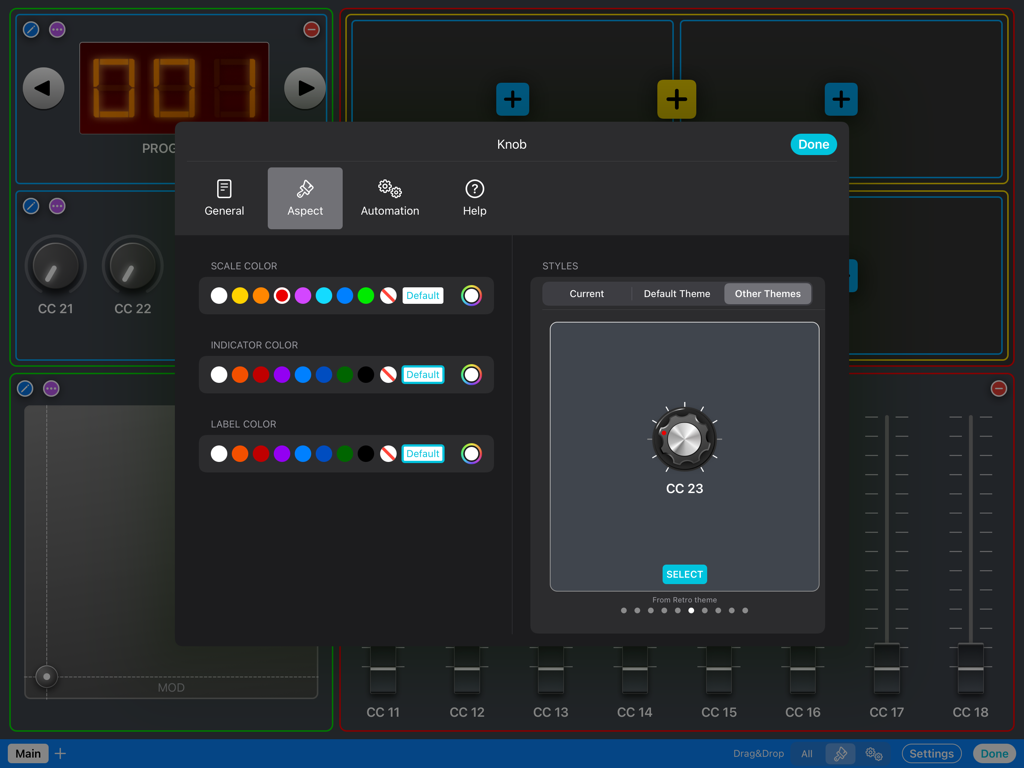Click a pagination dot under the style preview

(690, 610)
